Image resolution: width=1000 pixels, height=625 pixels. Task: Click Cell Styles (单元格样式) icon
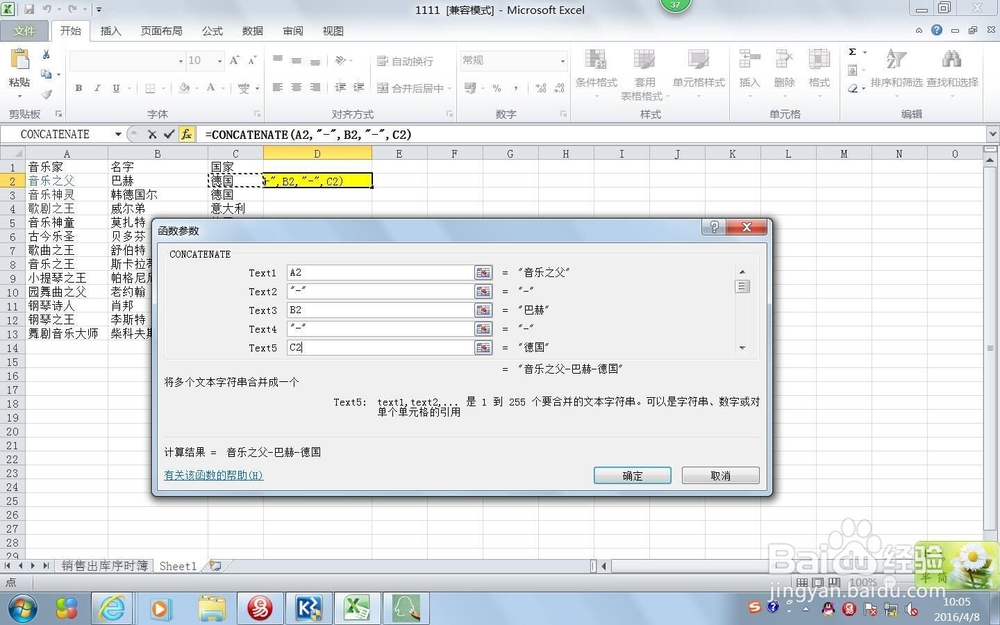point(698,59)
